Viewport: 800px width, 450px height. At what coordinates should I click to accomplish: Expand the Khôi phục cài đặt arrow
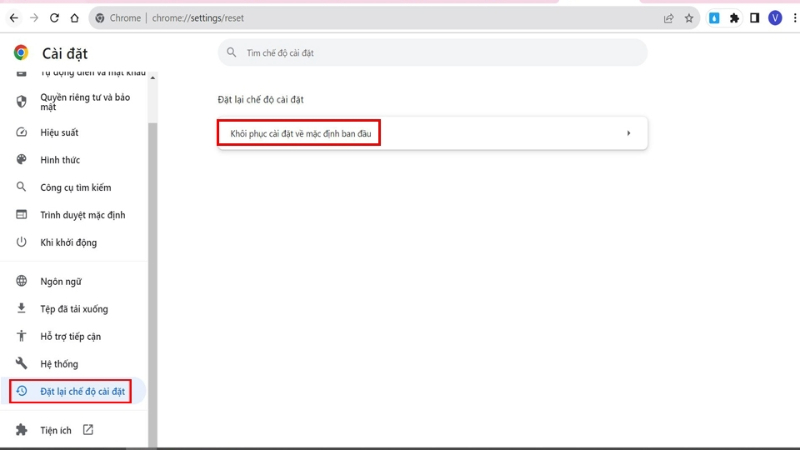tap(629, 133)
